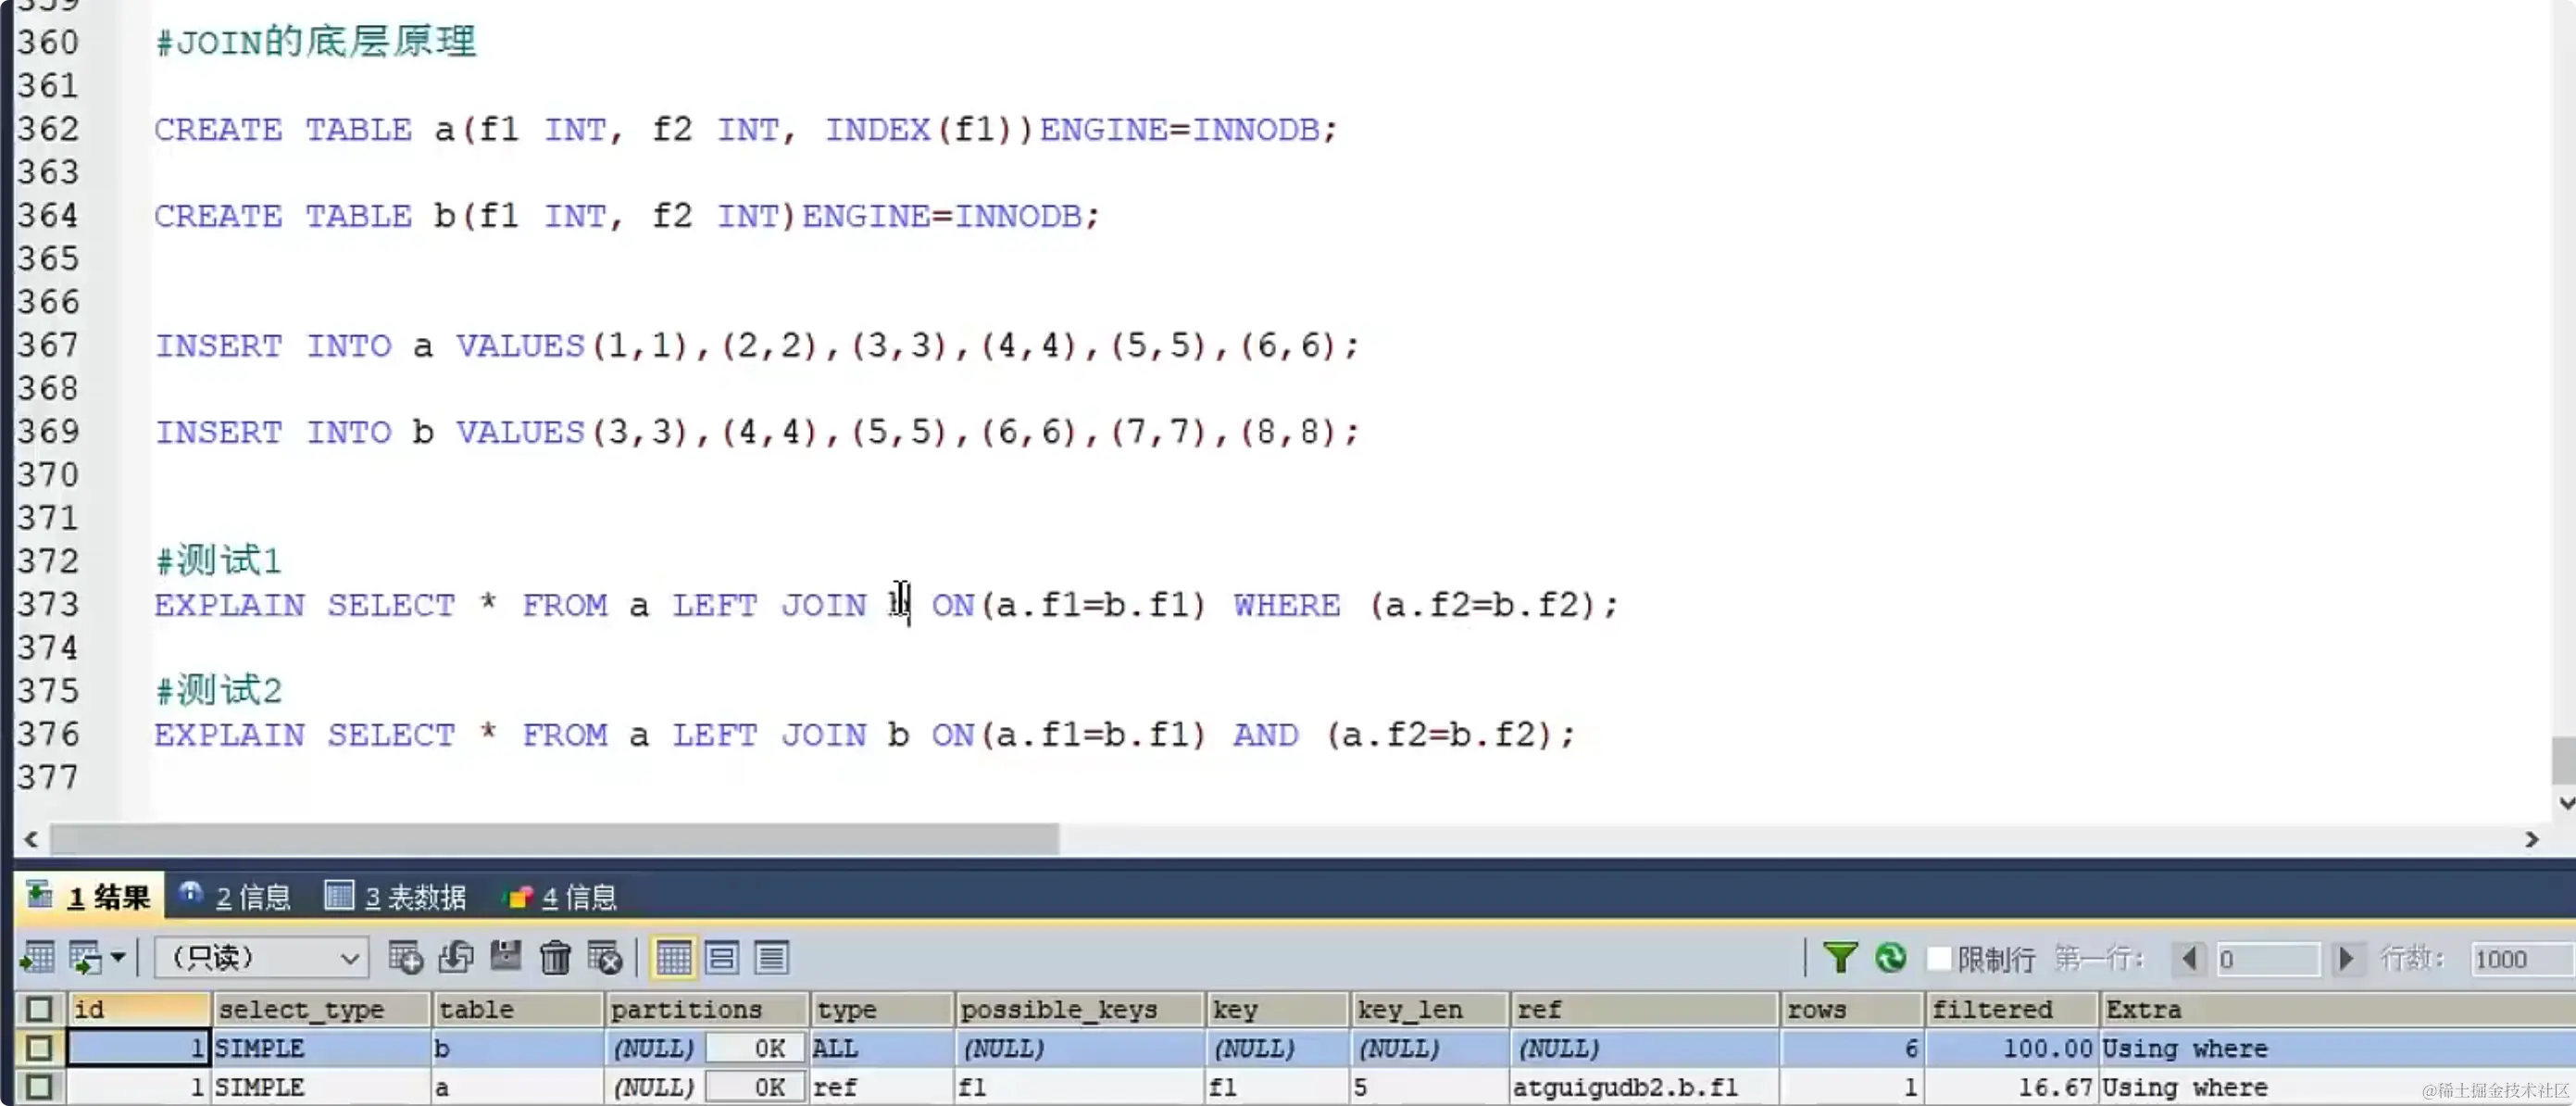Expand the export options dropdown arrow
Image resolution: width=2576 pixels, height=1106 pixels.
pyautogui.click(x=118, y=958)
